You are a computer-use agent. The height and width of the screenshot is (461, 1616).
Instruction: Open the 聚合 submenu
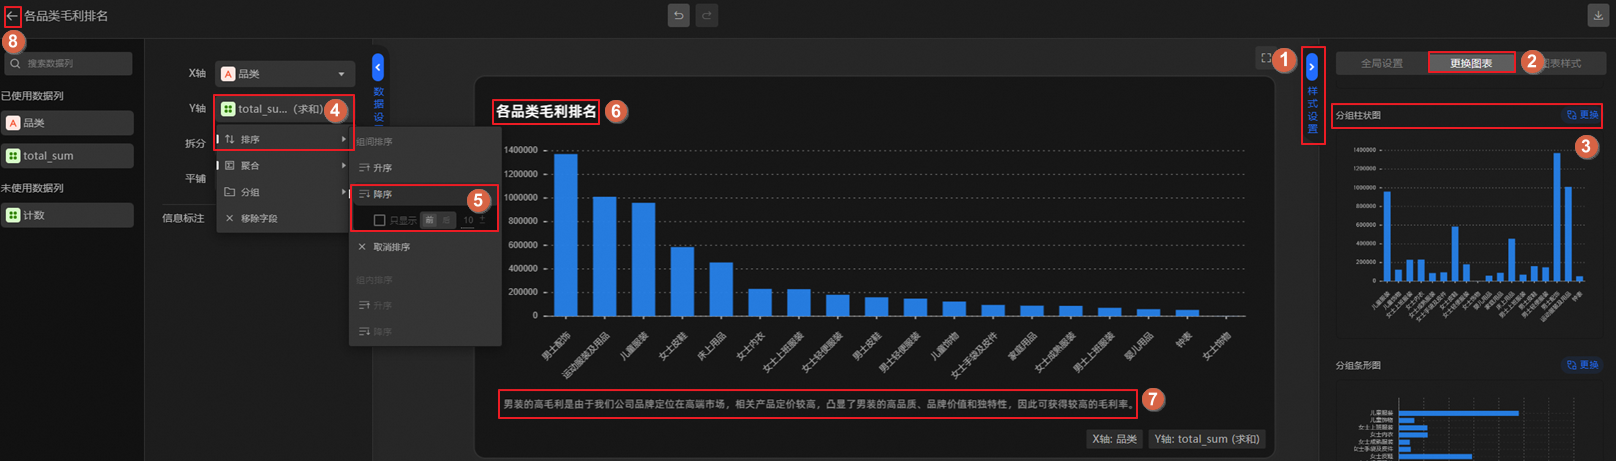click(x=283, y=165)
